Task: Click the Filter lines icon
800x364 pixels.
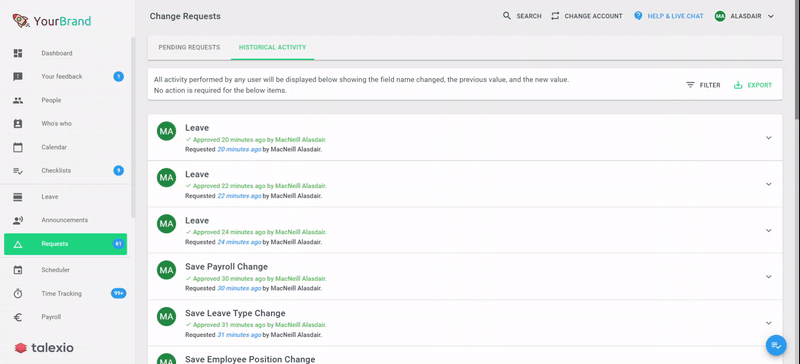Action: point(690,85)
